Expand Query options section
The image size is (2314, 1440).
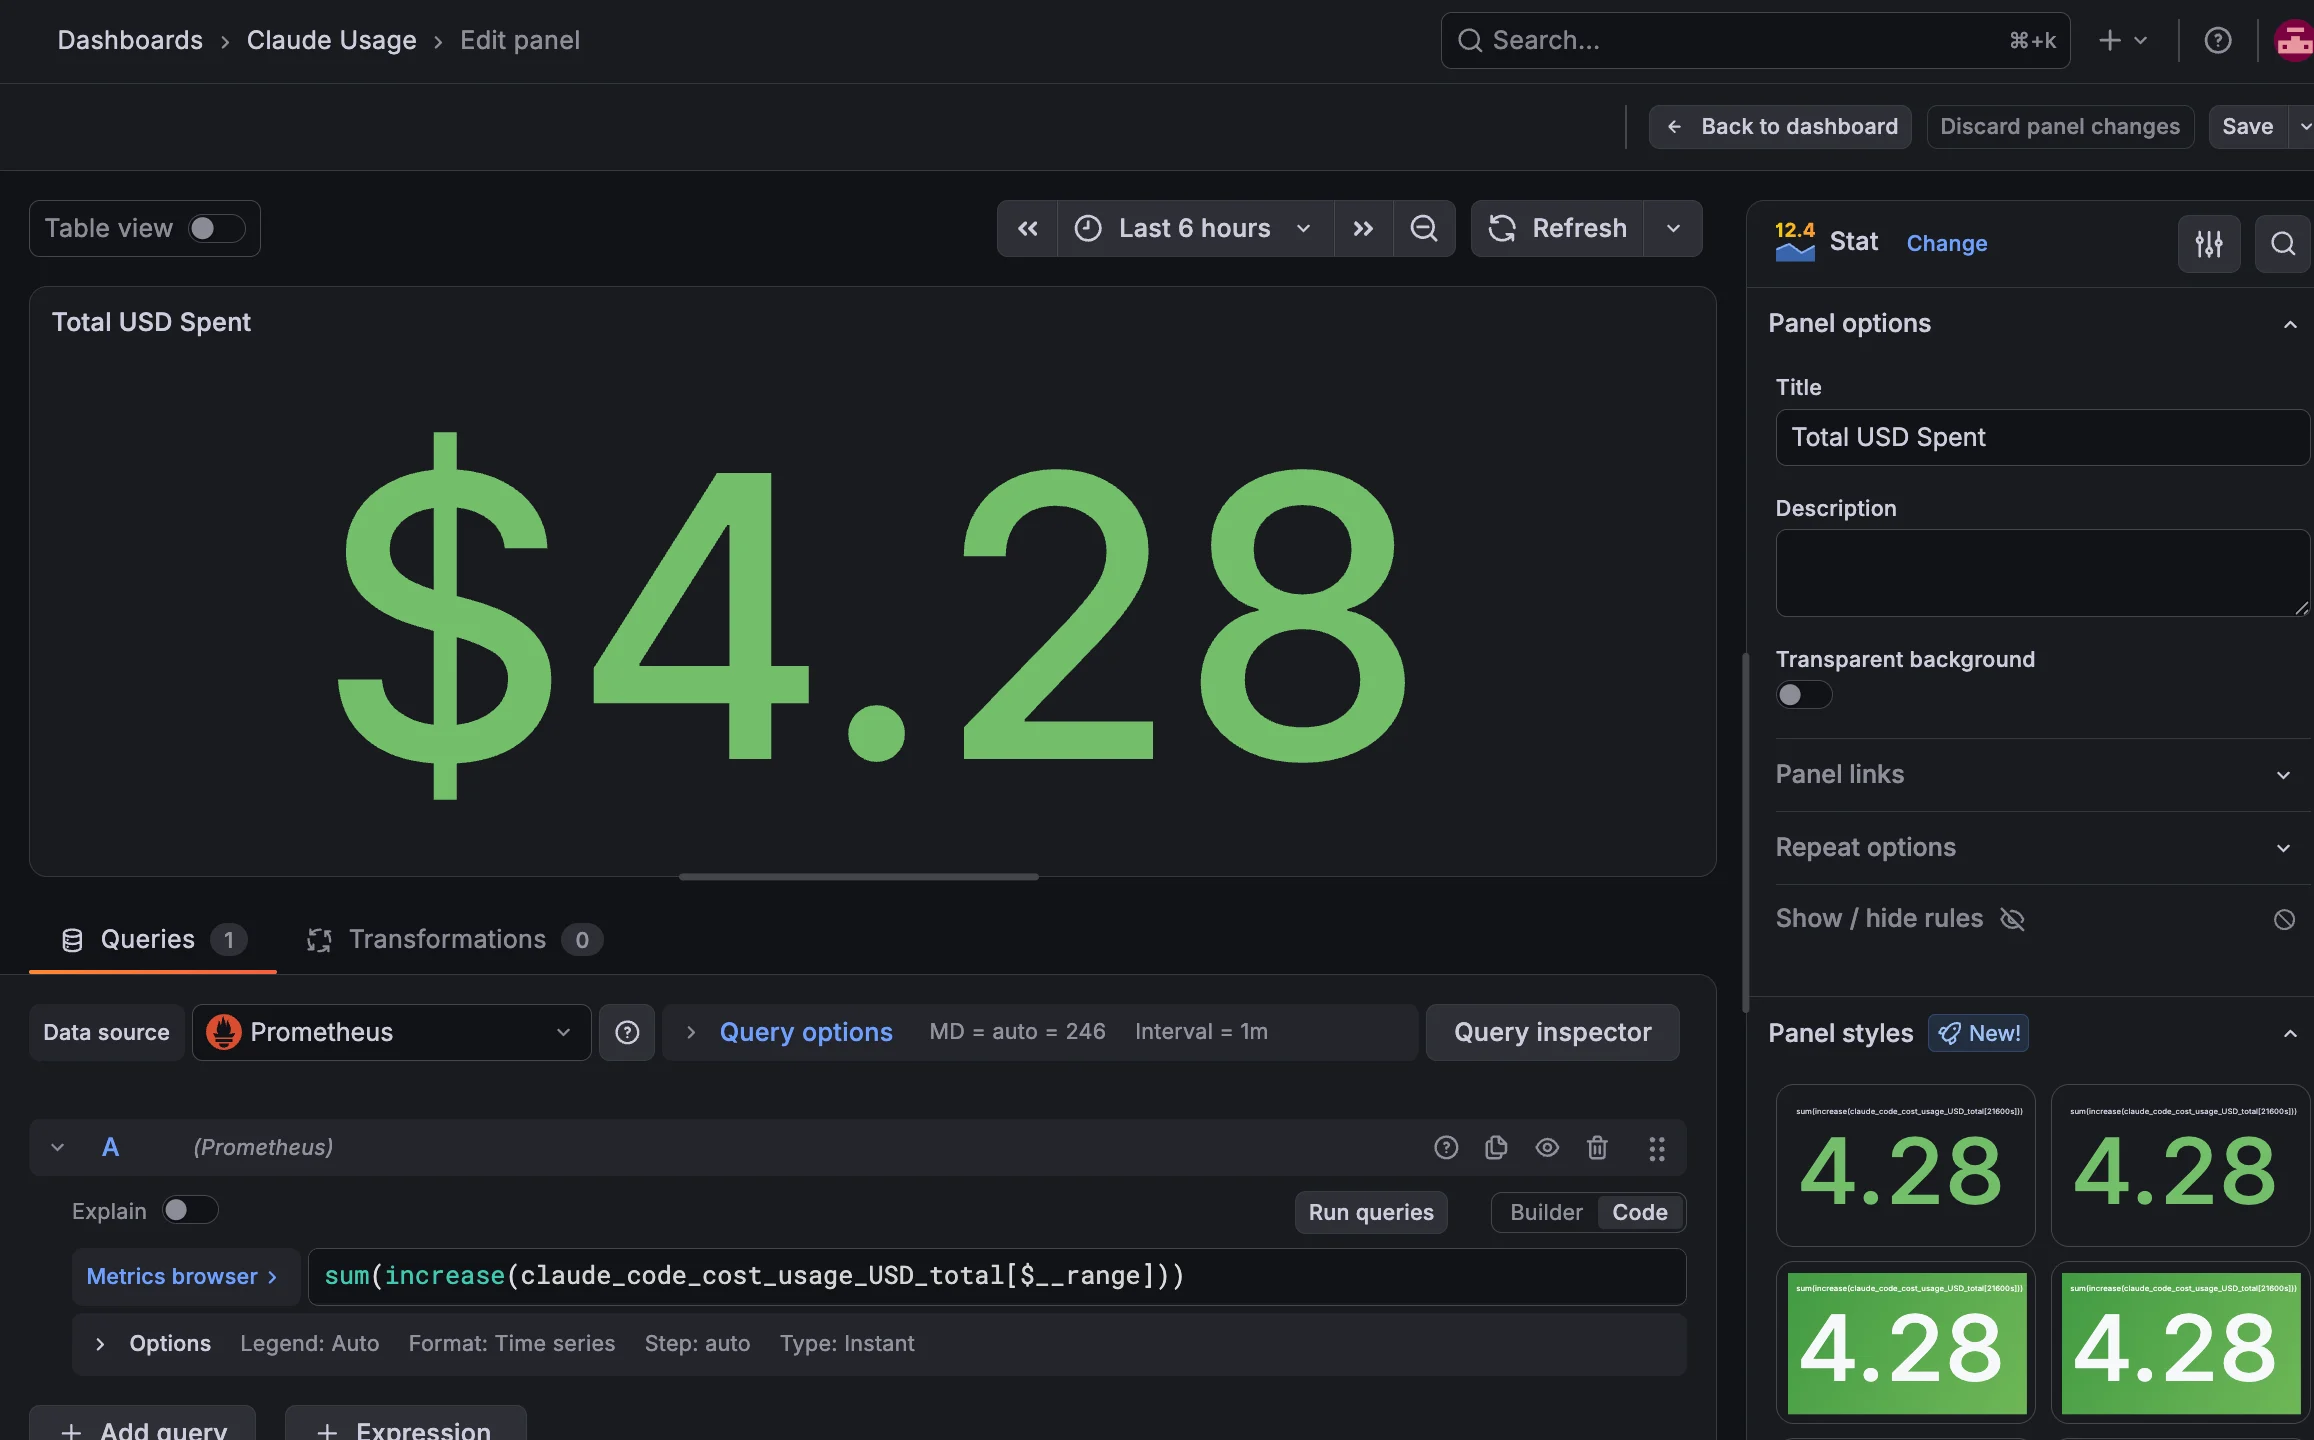point(805,1033)
